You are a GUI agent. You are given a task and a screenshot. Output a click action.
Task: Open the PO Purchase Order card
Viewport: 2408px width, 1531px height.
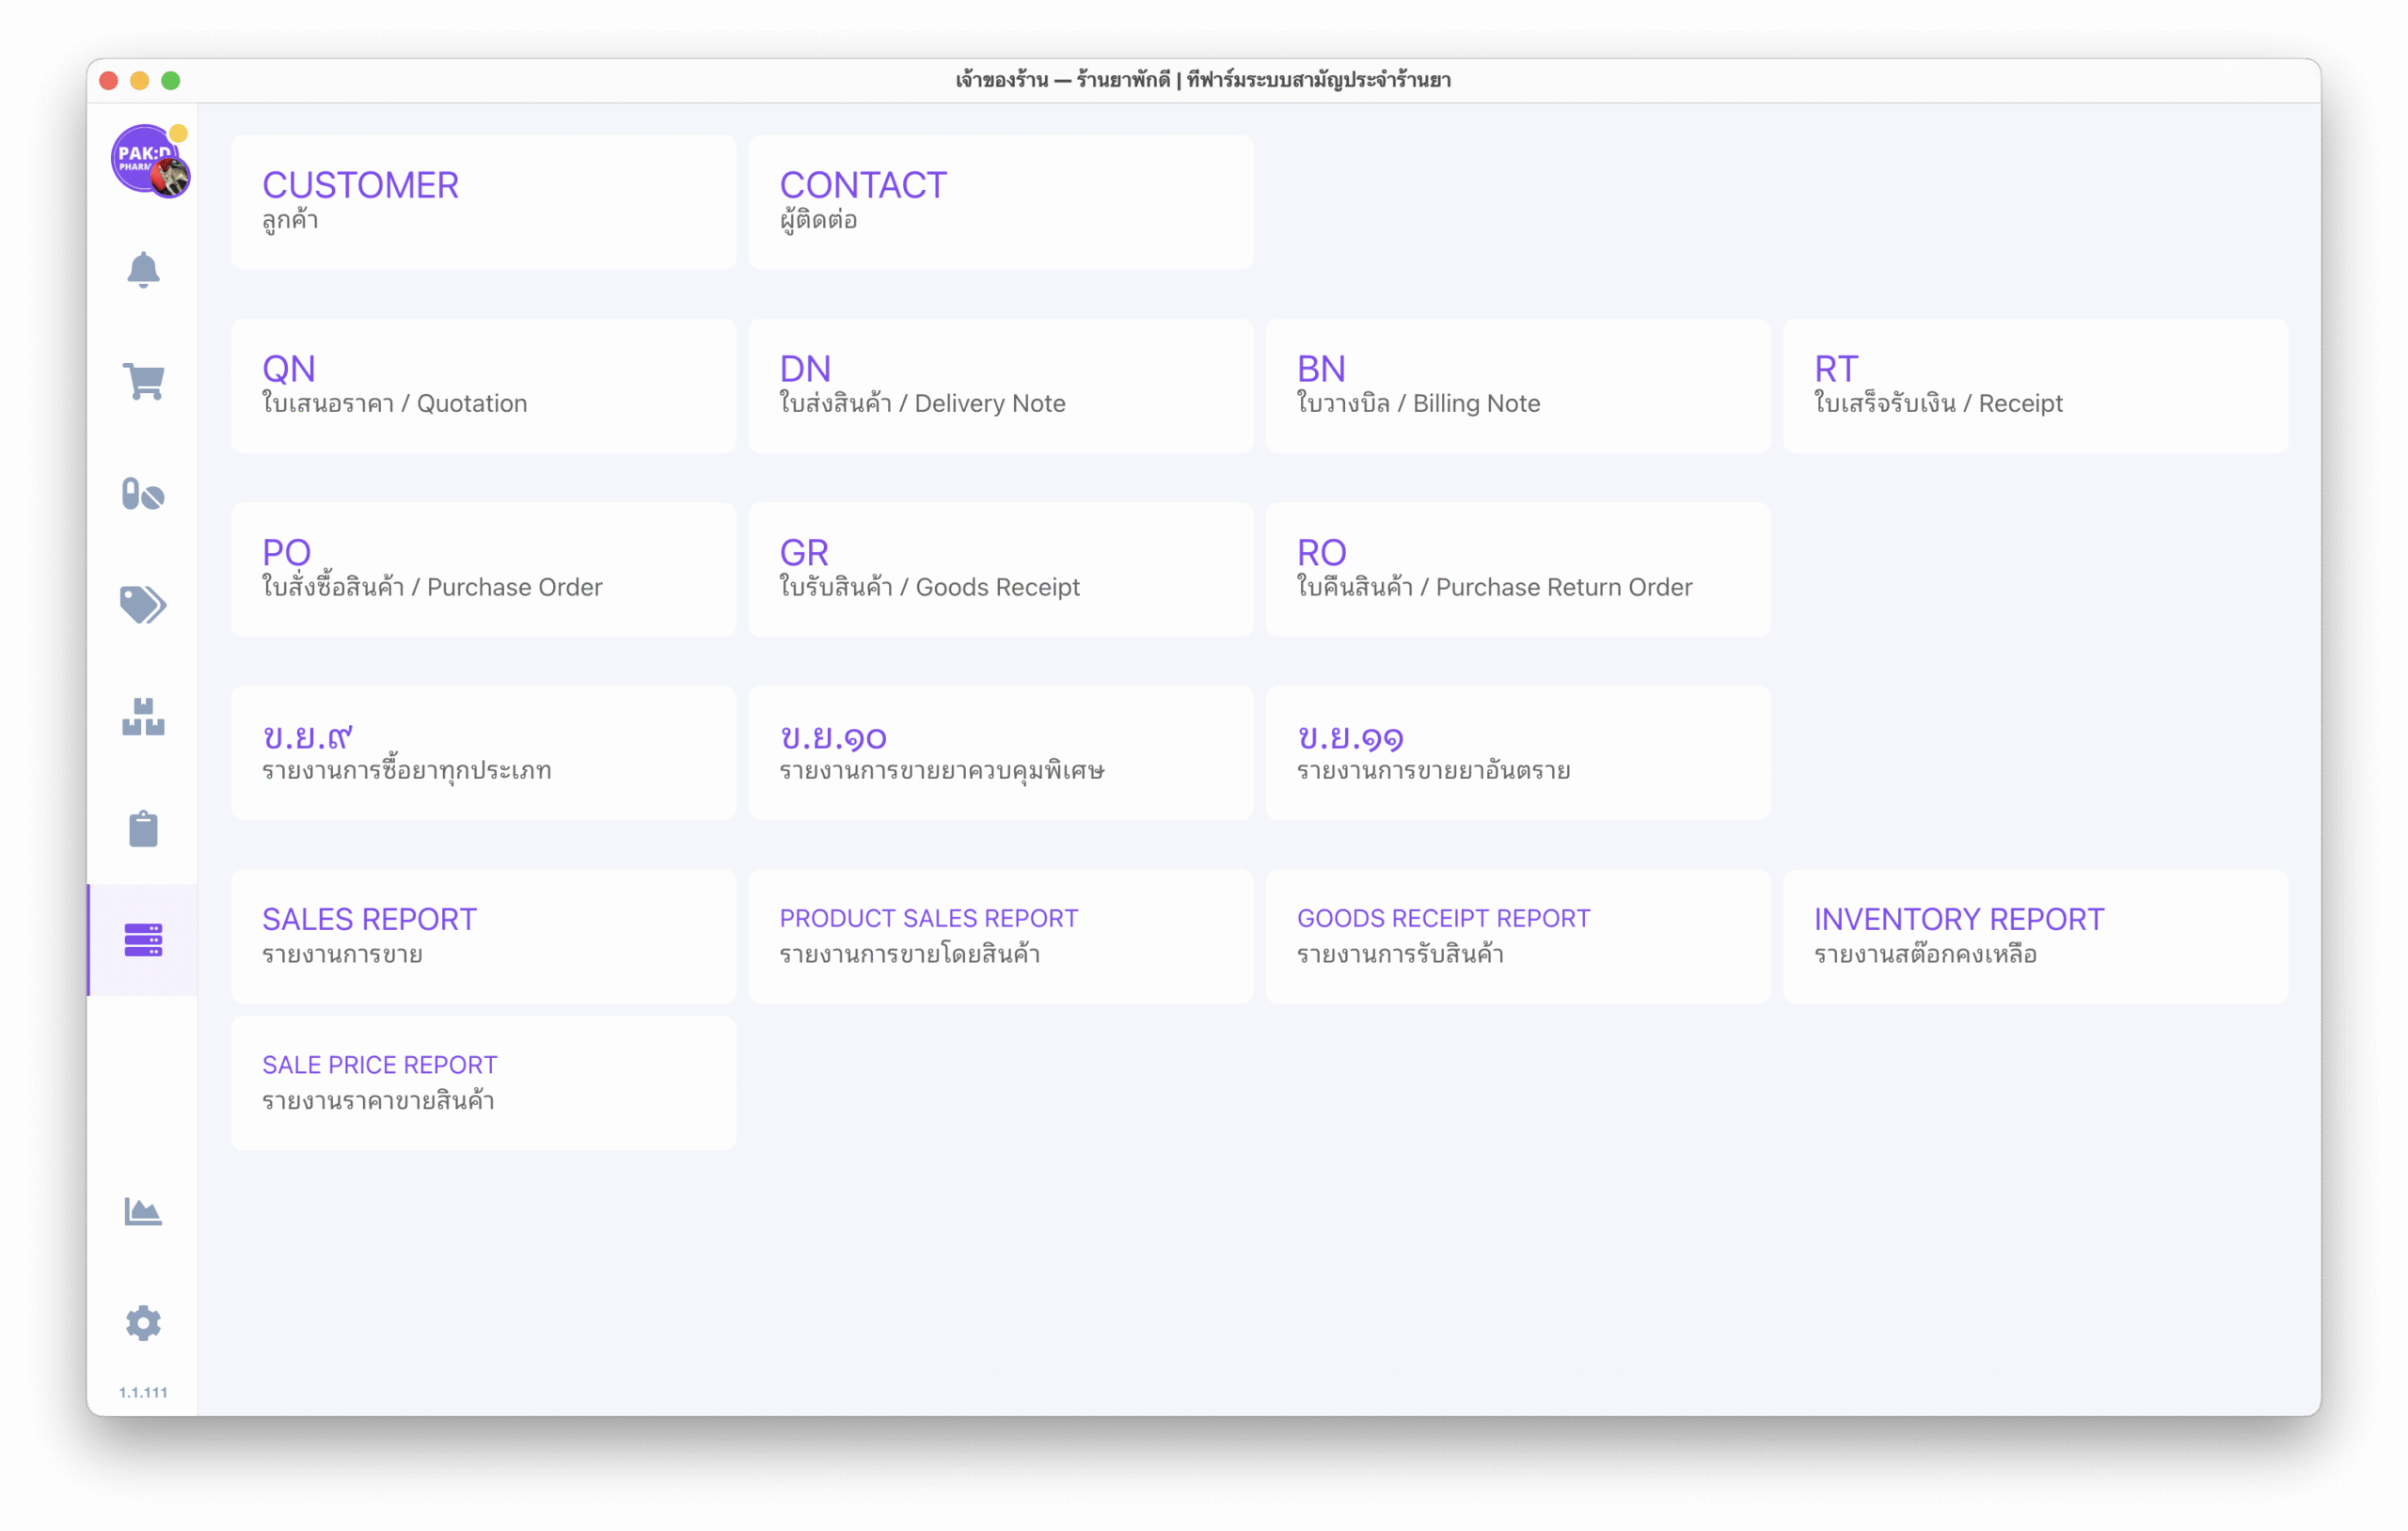coord(483,569)
